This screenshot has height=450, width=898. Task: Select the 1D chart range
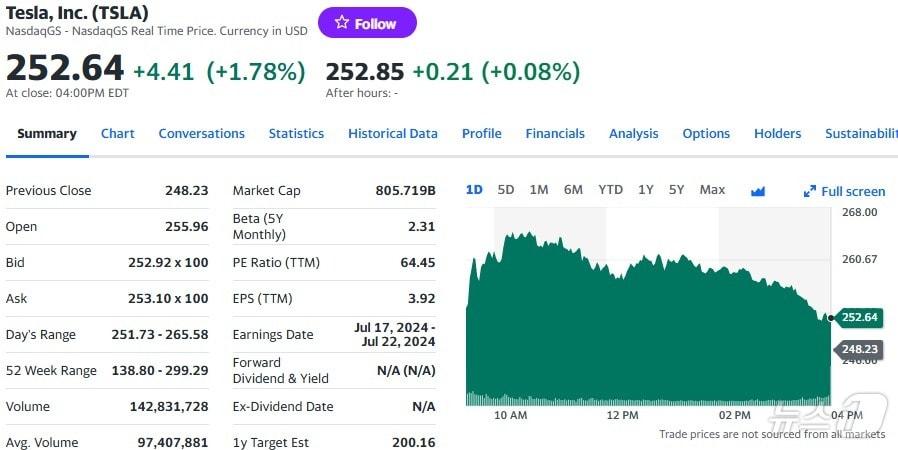point(474,190)
